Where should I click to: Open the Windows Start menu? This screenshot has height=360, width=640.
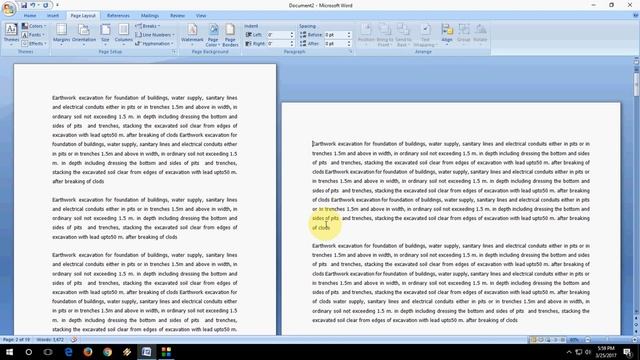[9, 352]
